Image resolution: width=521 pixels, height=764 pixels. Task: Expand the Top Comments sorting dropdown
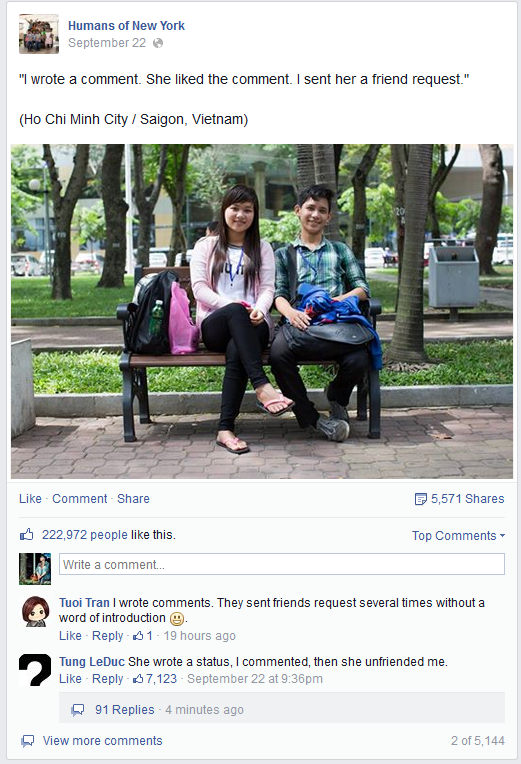458,535
